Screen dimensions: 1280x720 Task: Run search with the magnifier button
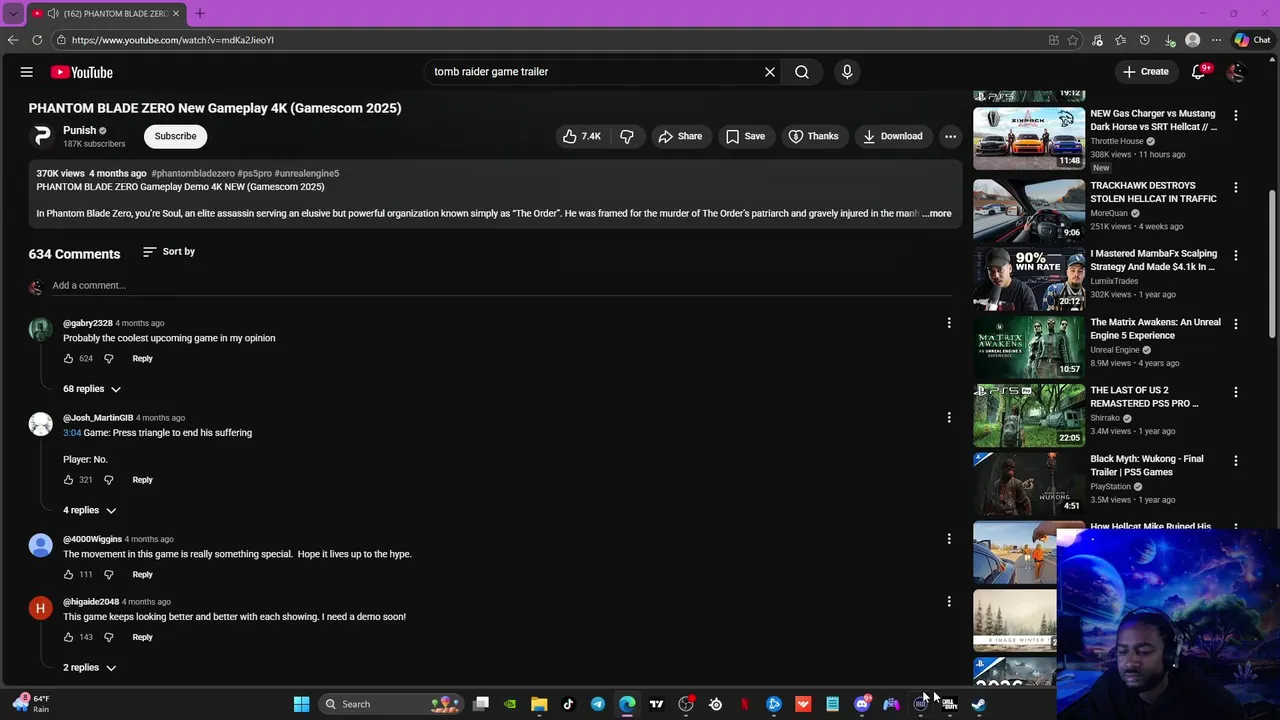pyautogui.click(x=802, y=72)
